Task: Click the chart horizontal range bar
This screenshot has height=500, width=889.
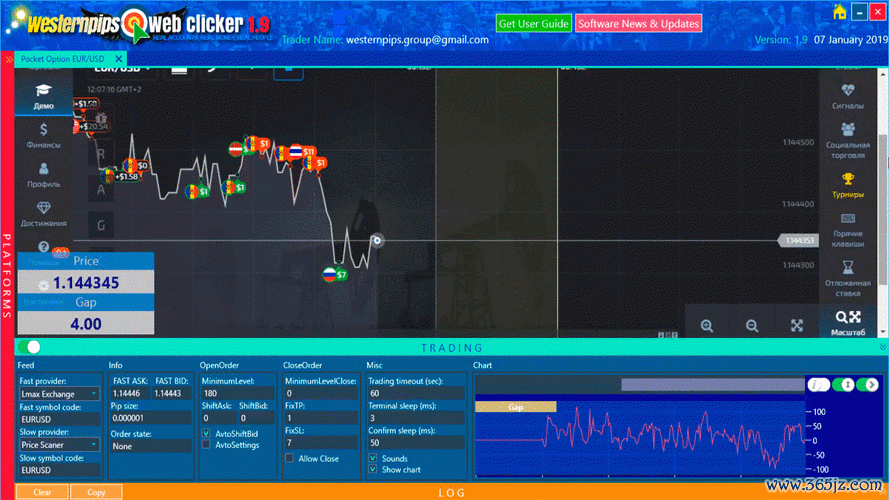Action: pos(712,385)
